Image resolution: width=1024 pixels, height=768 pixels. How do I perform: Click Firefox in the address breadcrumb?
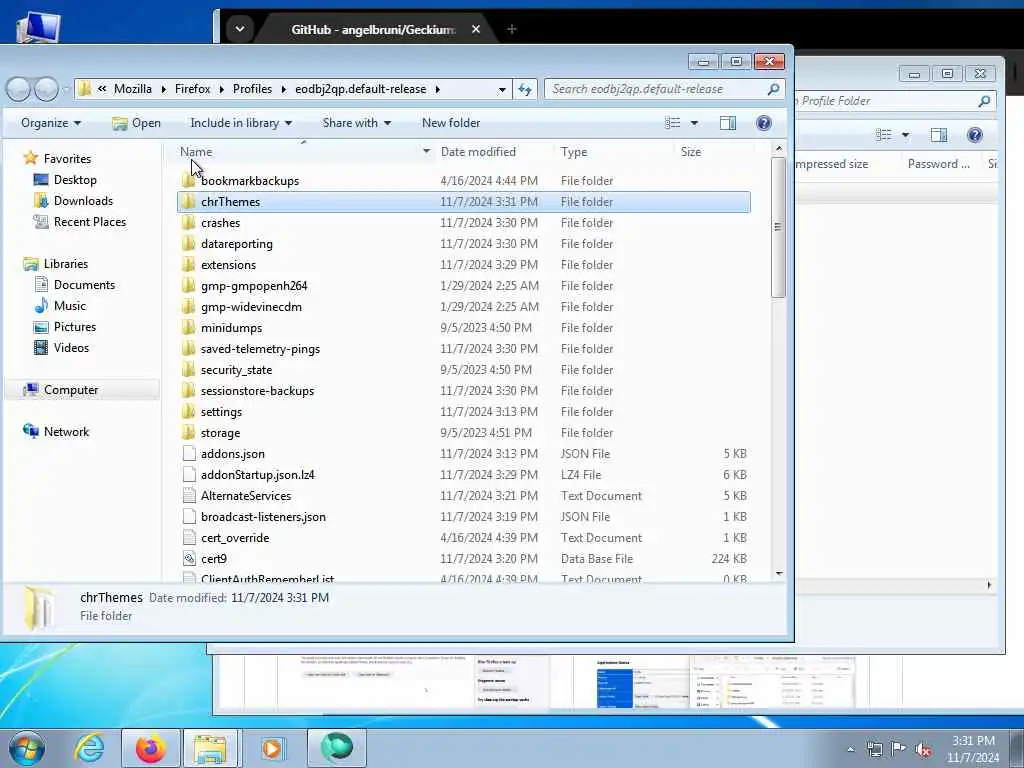pyautogui.click(x=193, y=89)
